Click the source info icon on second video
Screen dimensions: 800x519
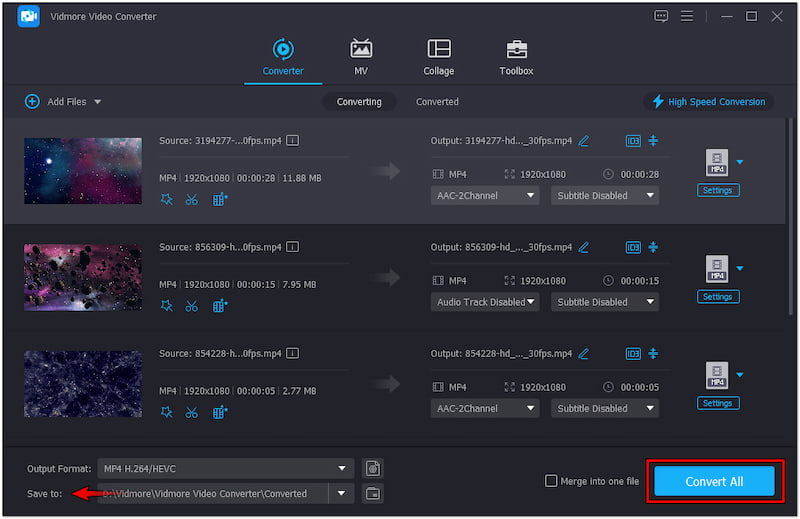(292, 247)
